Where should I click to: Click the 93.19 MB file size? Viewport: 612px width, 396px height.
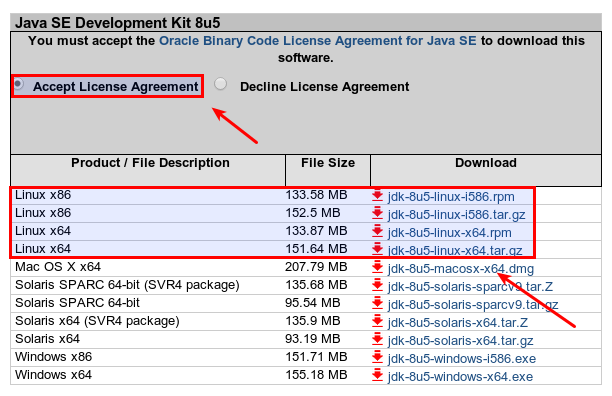[313, 339]
